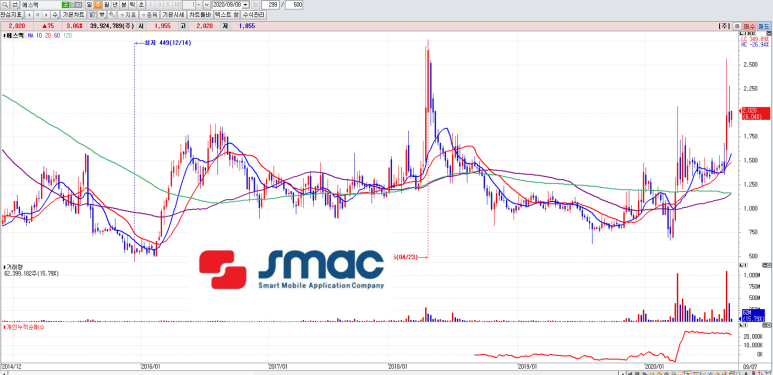Click the 1,955 open price value
Screen dimensions: 773x375
(x=162, y=26)
